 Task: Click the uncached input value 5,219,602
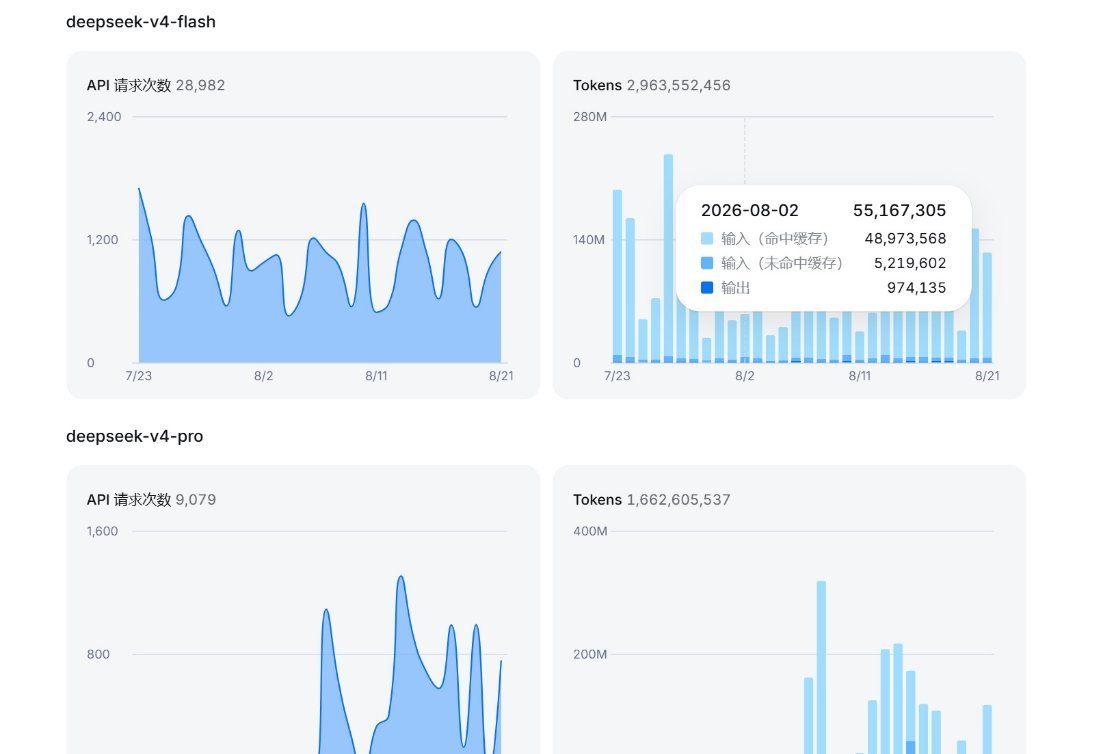[910, 263]
